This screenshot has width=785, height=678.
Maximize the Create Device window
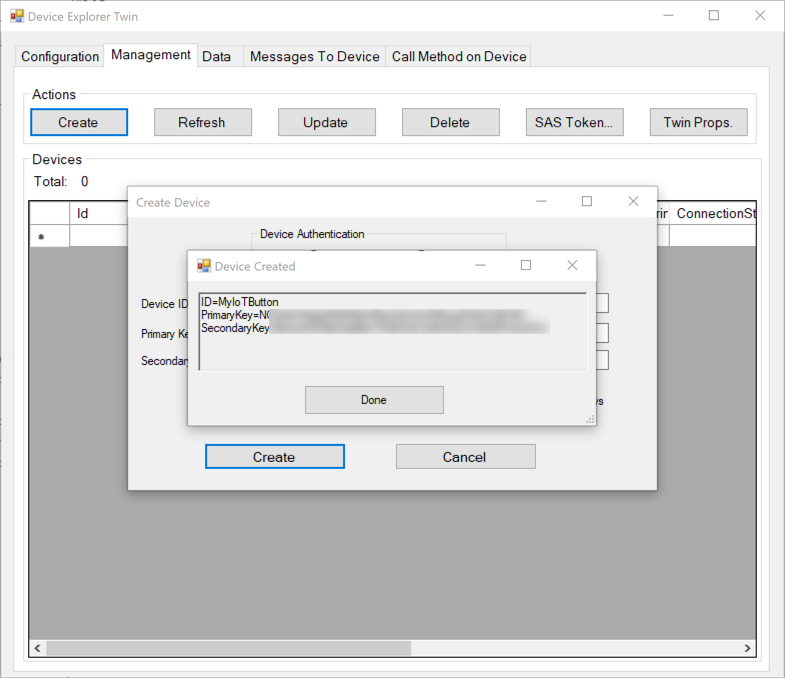coord(587,201)
